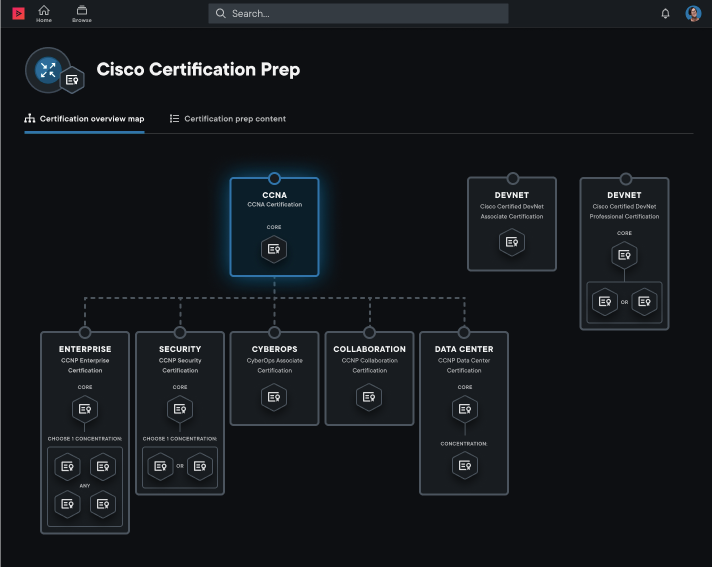The image size is (712, 567).
Task: Focus the Search input field
Action: pyautogui.click(x=358, y=14)
